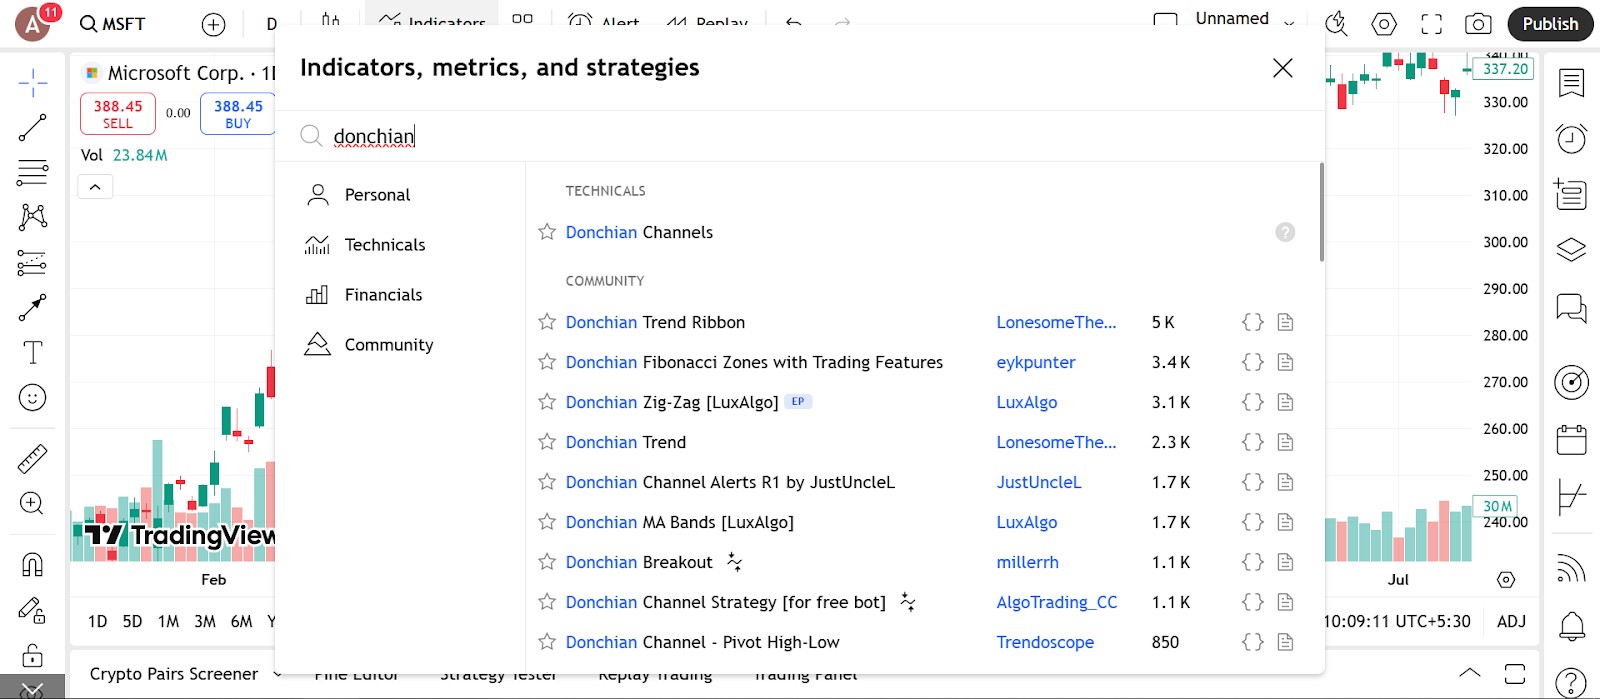Collapse the indicator legend chevron
Image resolution: width=1600 pixels, height=699 pixels.
[95, 187]
